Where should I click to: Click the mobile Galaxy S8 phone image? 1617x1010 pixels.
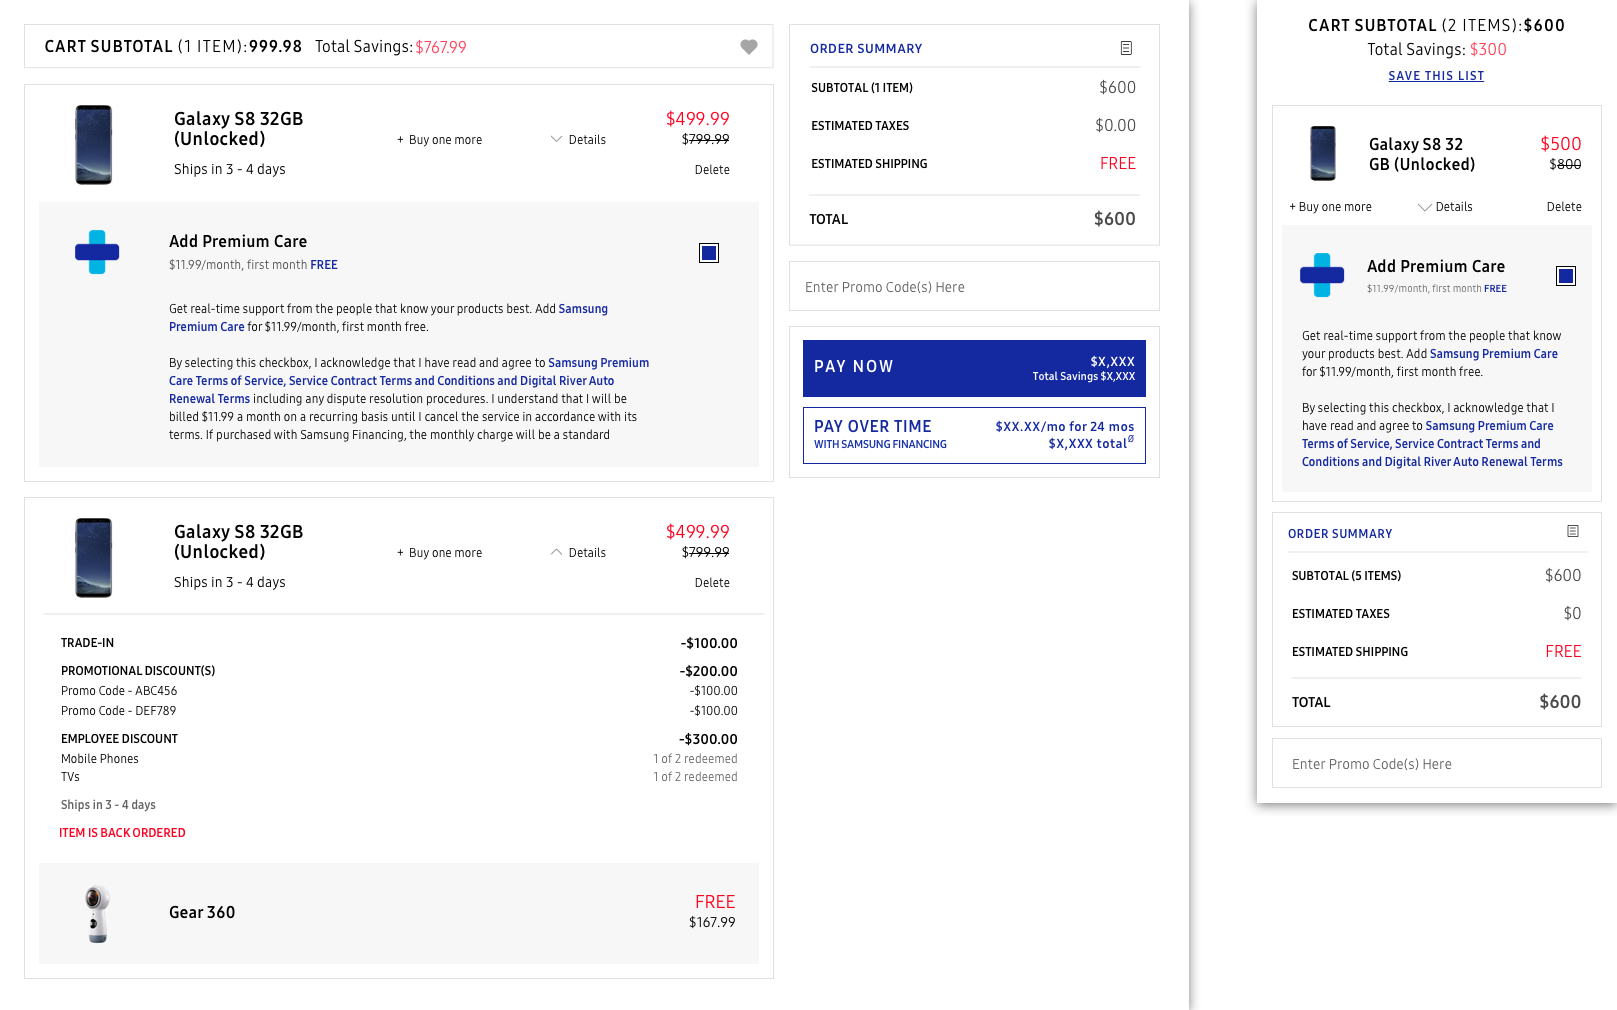[1323, 153]
